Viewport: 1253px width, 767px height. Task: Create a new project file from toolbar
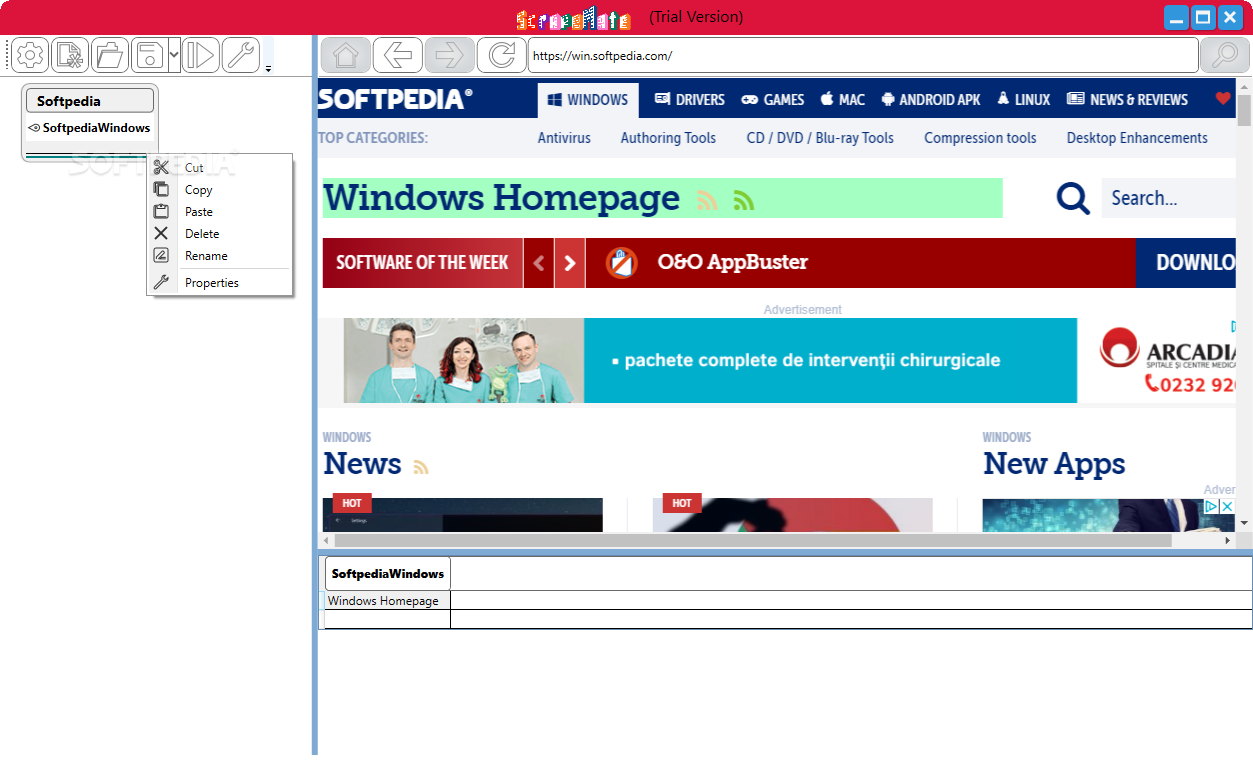70,55
